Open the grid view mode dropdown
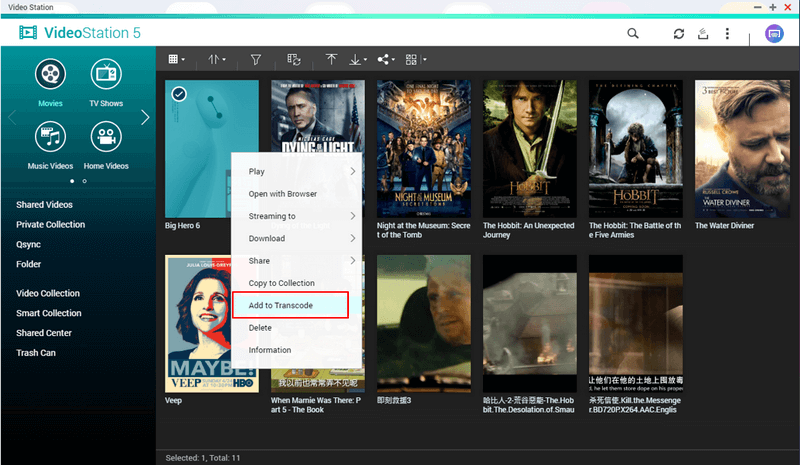Screen dimensions: 800x465 pyautogui.click(x=176, y=60)
